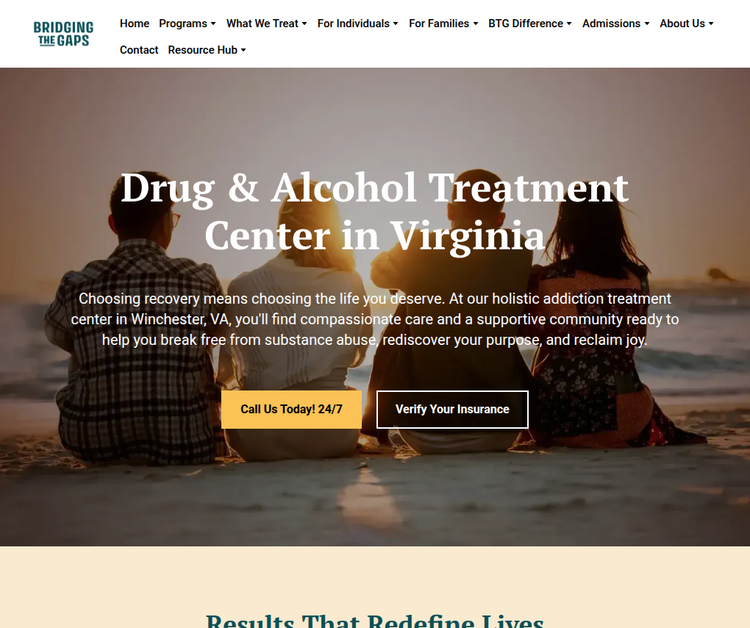750x628 pixels.
Task: Open the Contact page link
Action: [x=139, y=50]
